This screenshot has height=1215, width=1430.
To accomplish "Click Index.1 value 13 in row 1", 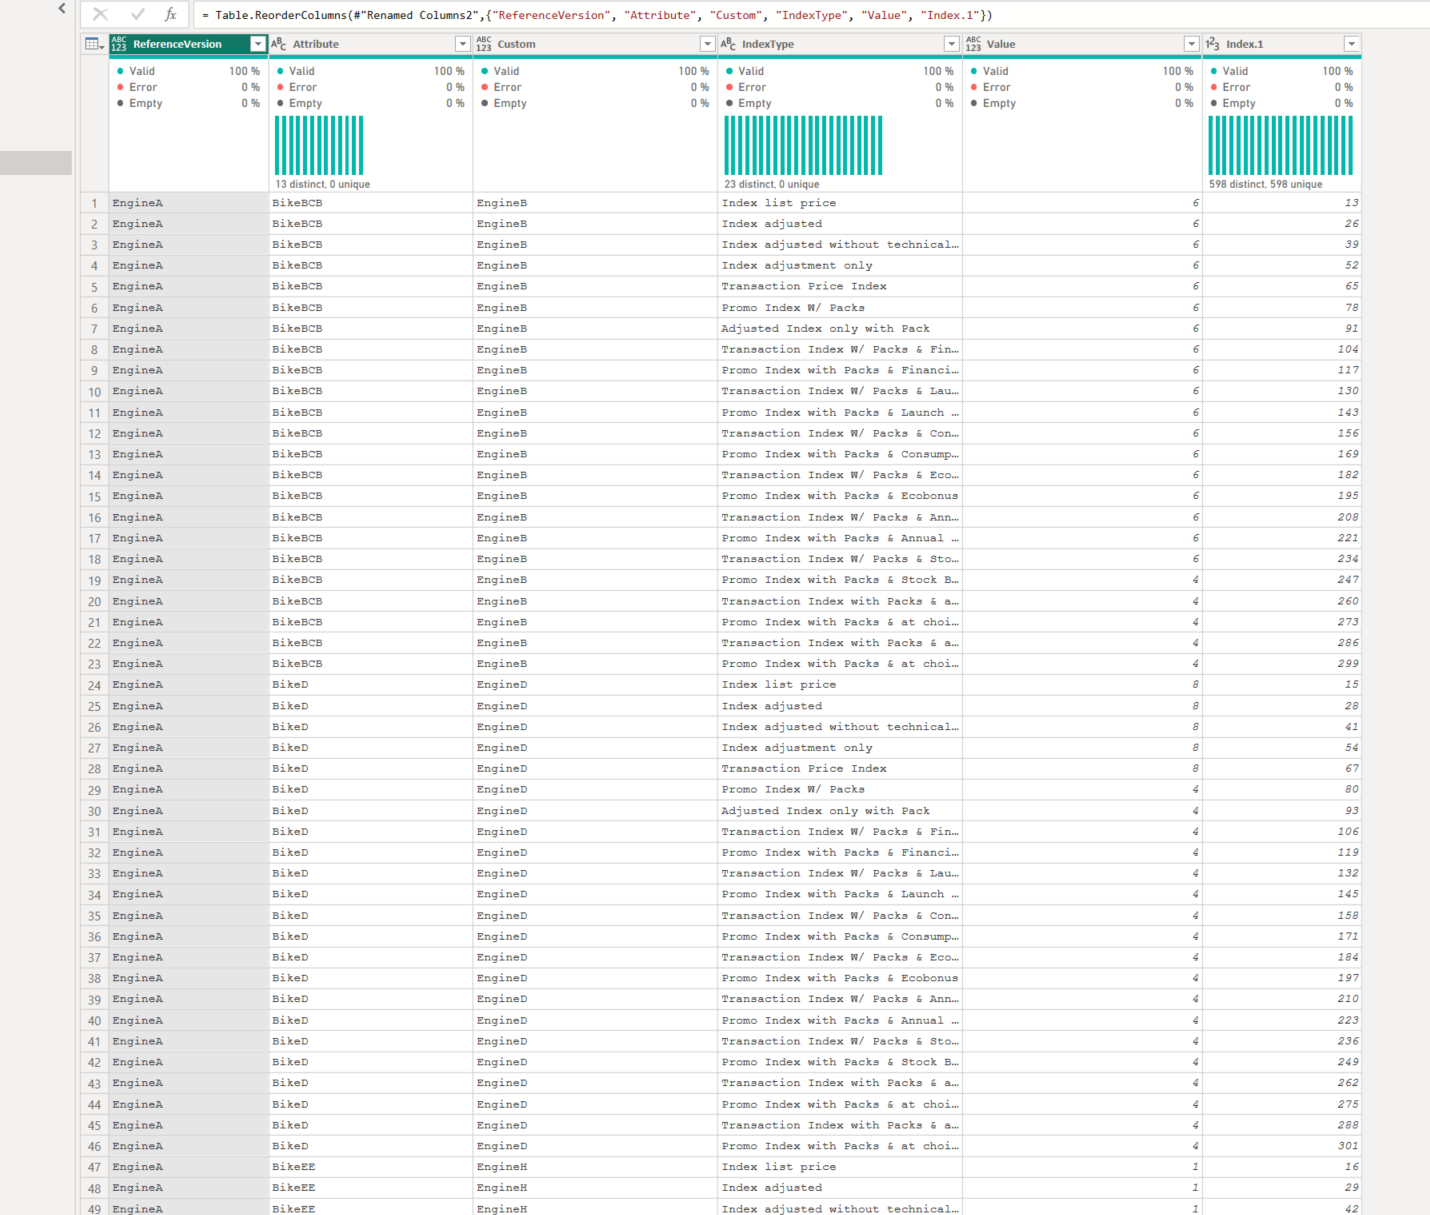I will tap(1281, 203).
